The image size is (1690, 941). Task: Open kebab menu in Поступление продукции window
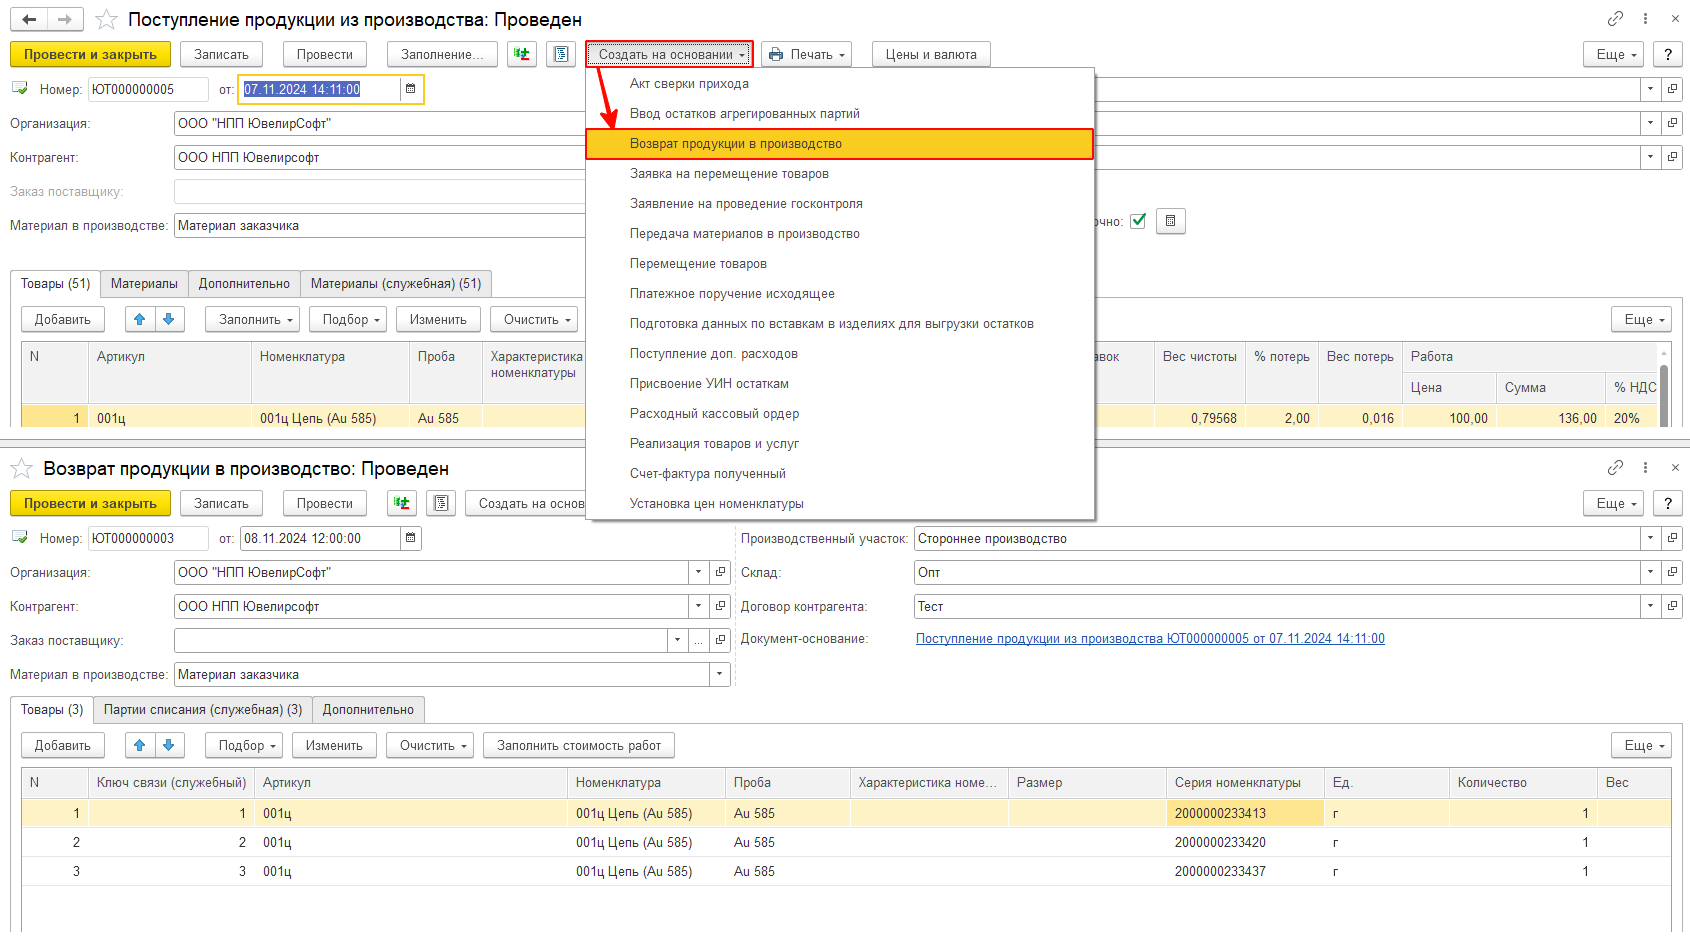(1645, 19)
